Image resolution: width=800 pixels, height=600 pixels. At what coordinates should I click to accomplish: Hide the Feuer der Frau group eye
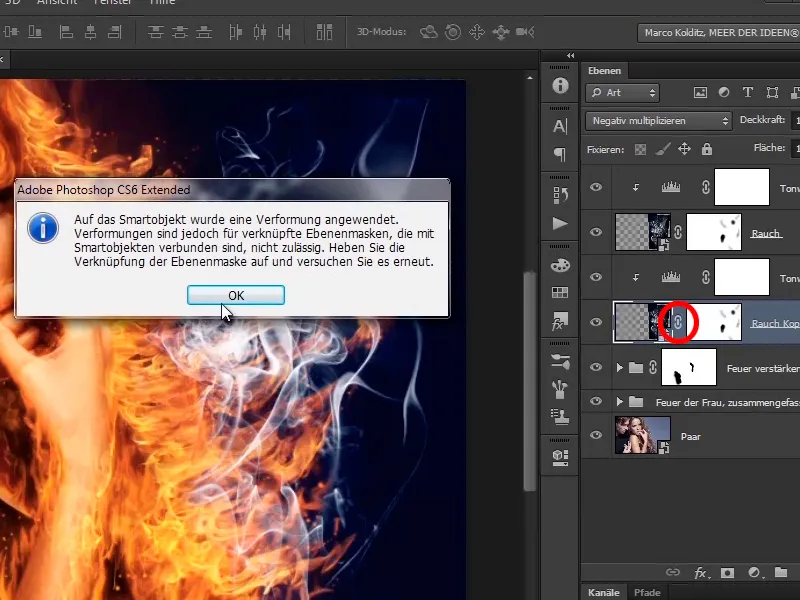(x=595, y=402)
